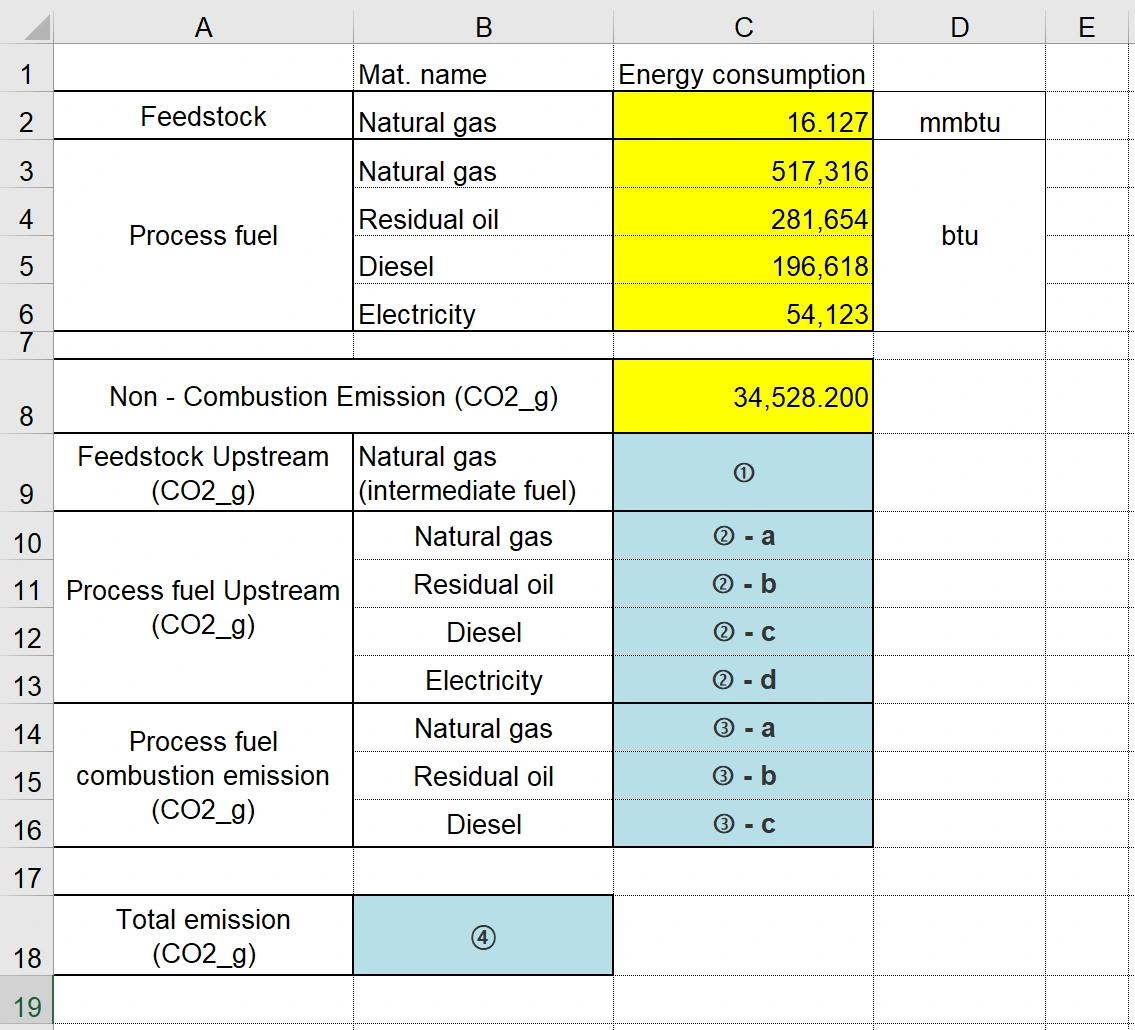The image size is (1135, 1030).
Task: Click 'Diesel' cell in row 16
Action: click(x=484, y=824)
